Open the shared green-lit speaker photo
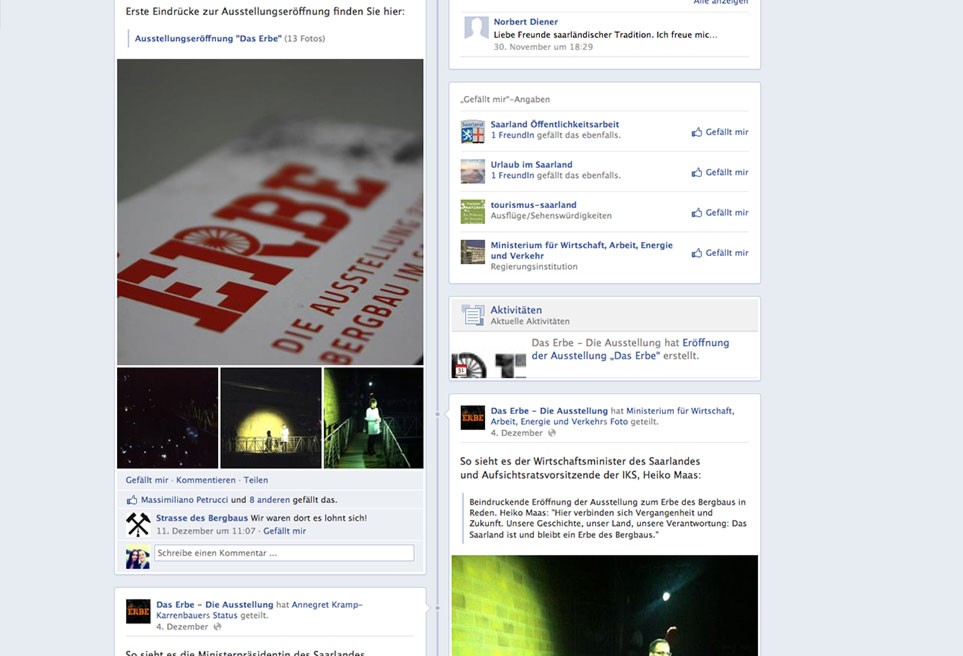This screenshot has width=963, height=656. tap(604, 606)
